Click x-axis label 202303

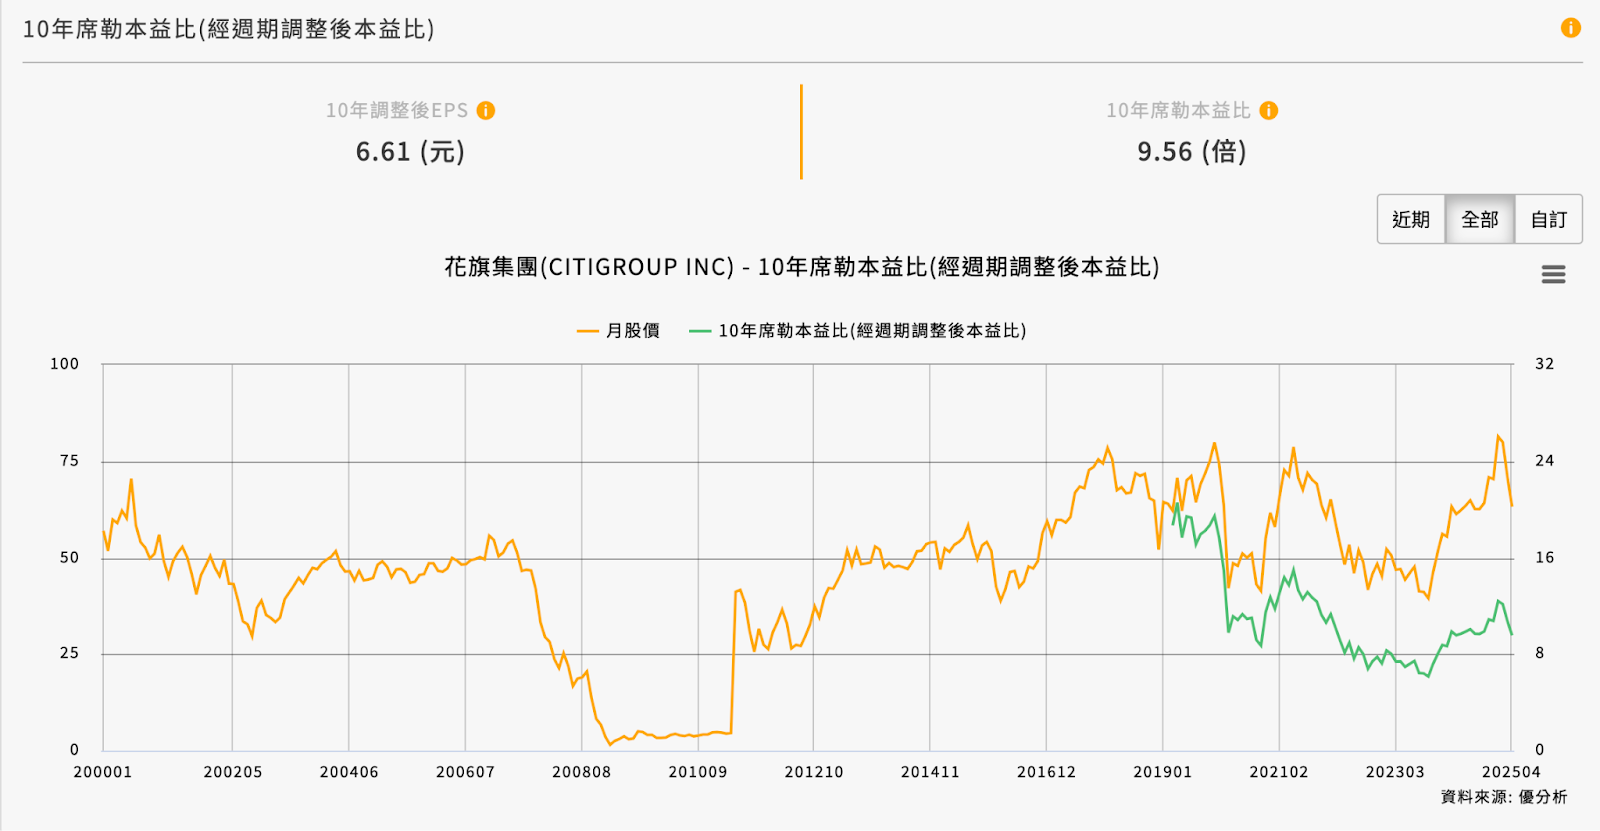[1395, 772]
